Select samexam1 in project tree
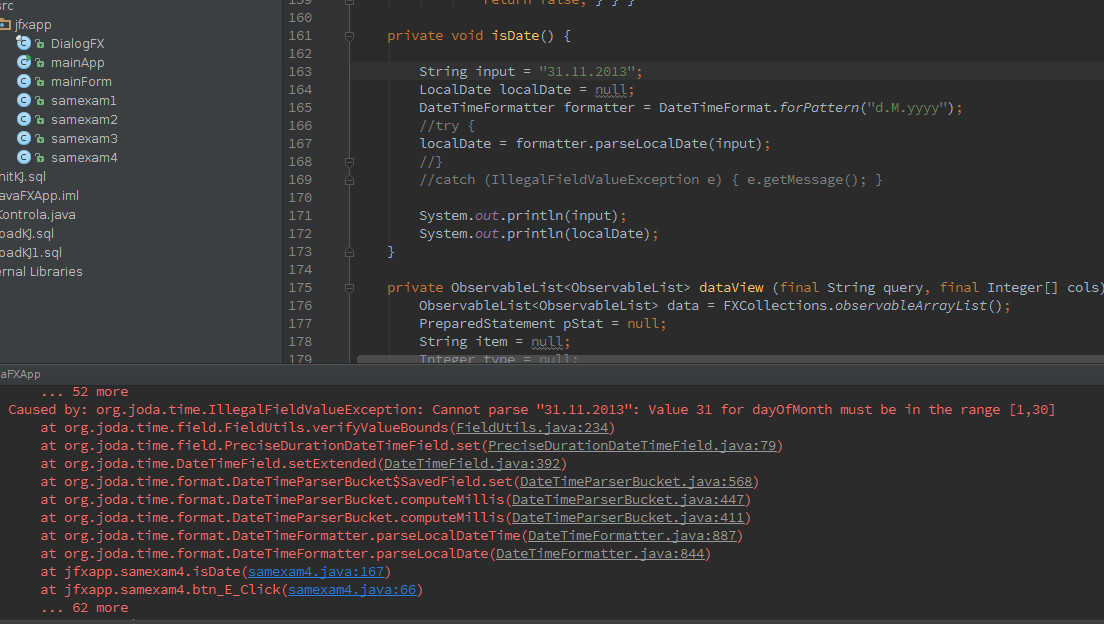This screenshot has height=624, width=1104. [x=83, y=100]
